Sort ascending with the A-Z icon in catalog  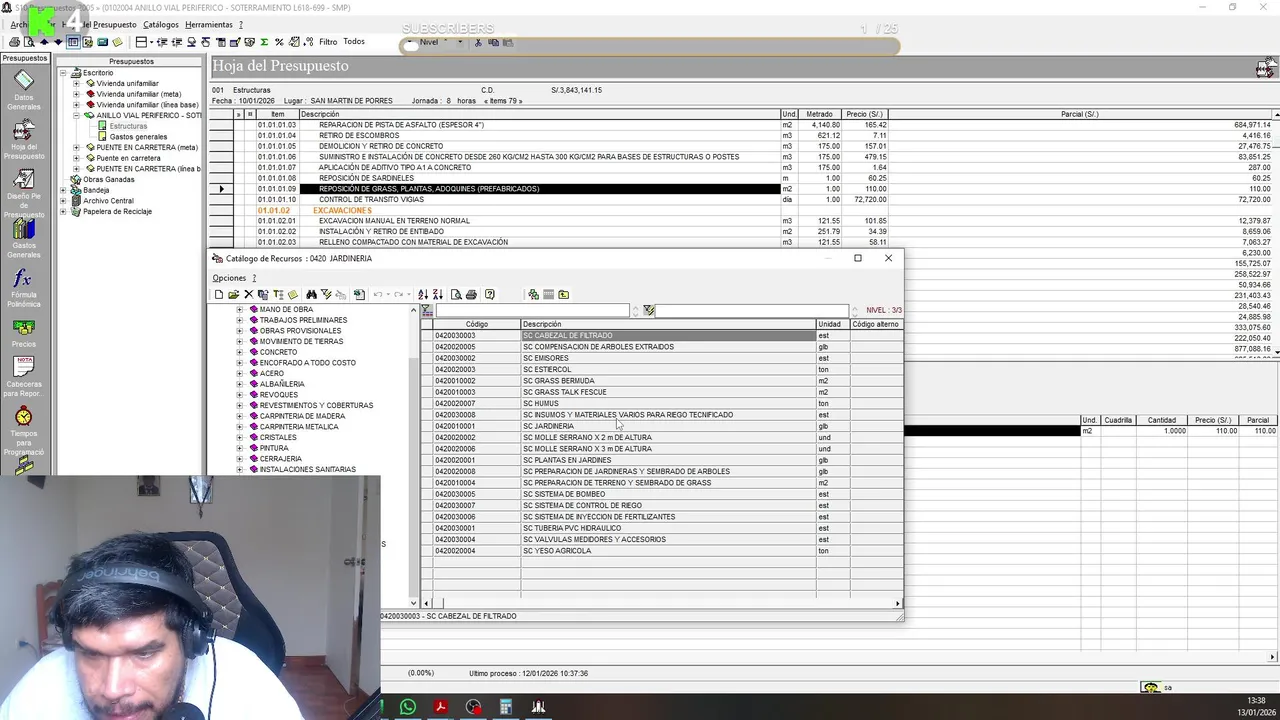pos(422,295)
